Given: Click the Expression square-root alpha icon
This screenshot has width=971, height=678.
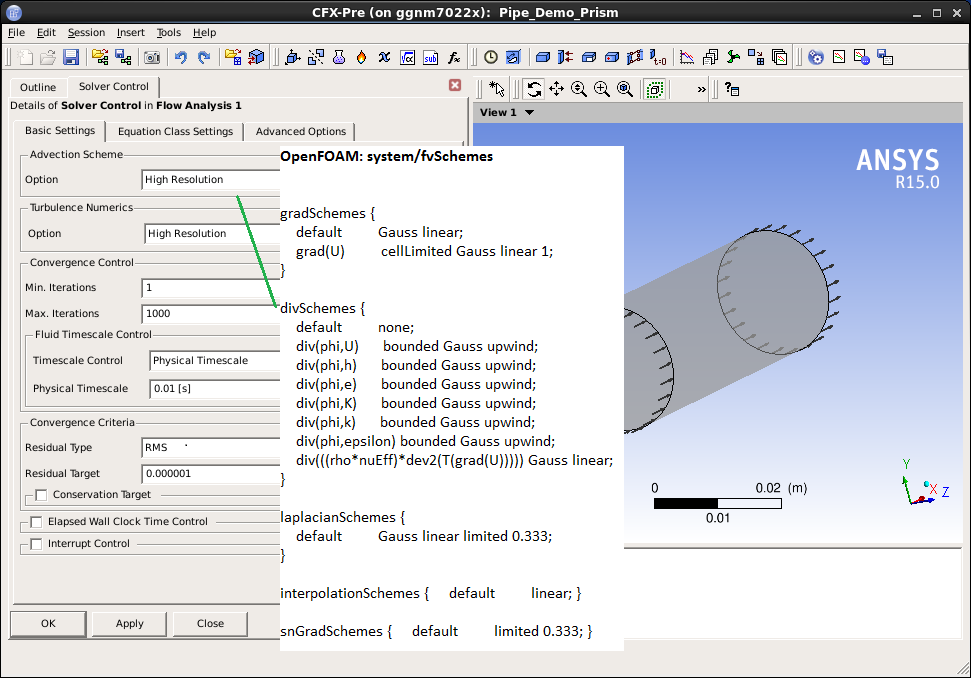Looking at the screenshot, I should click(x=407, y=58).
